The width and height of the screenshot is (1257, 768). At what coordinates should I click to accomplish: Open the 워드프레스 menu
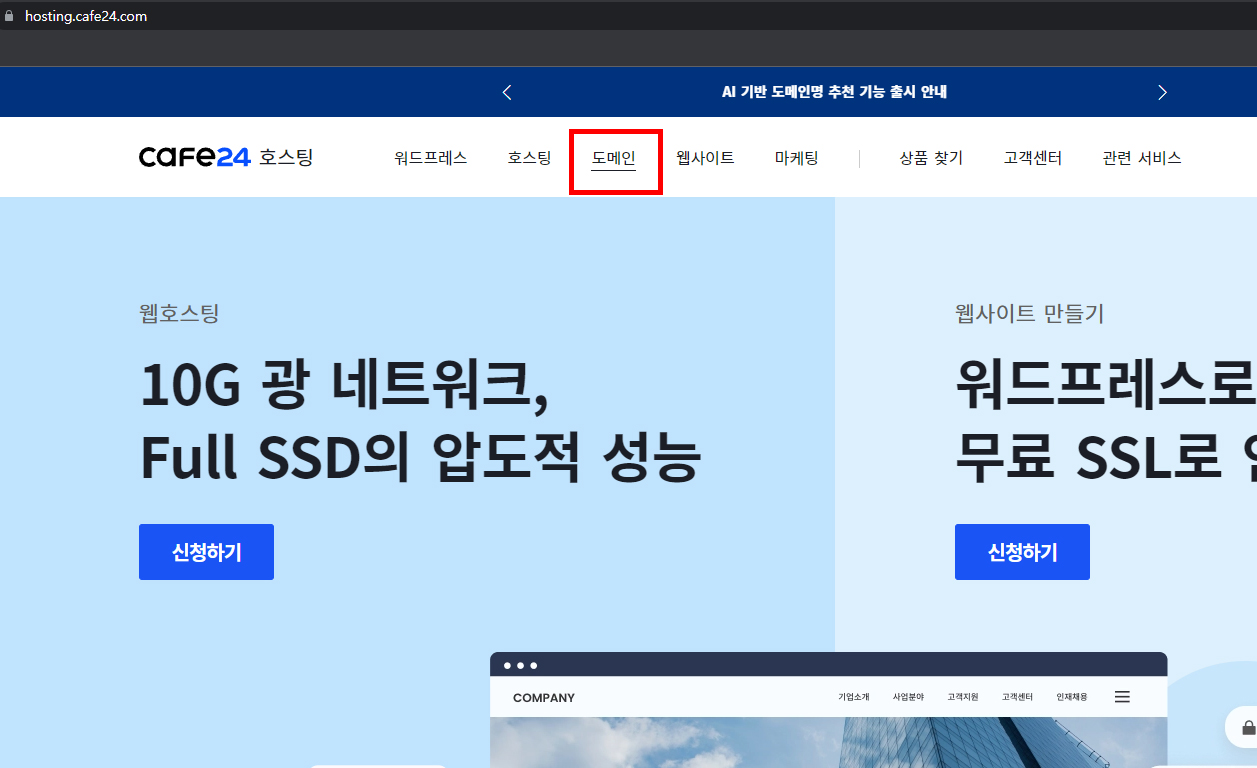click(431, 158)
